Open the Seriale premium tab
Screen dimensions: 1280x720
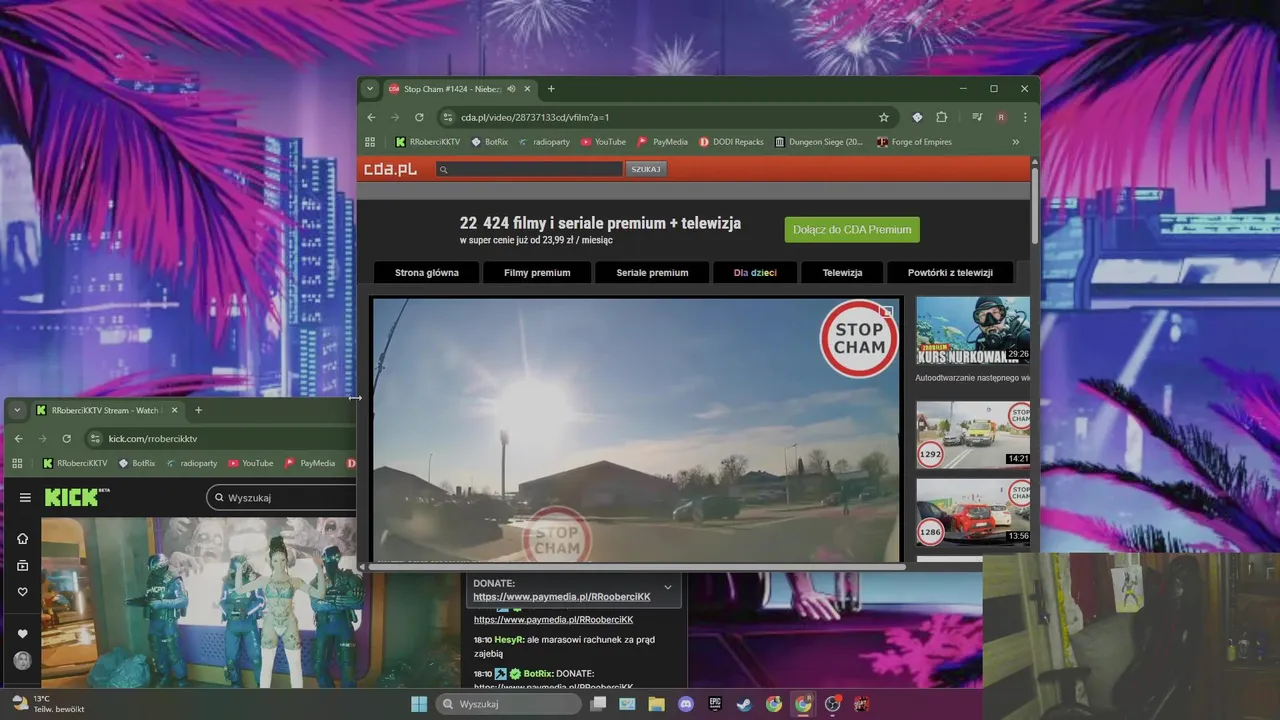[x=652, y=272]
